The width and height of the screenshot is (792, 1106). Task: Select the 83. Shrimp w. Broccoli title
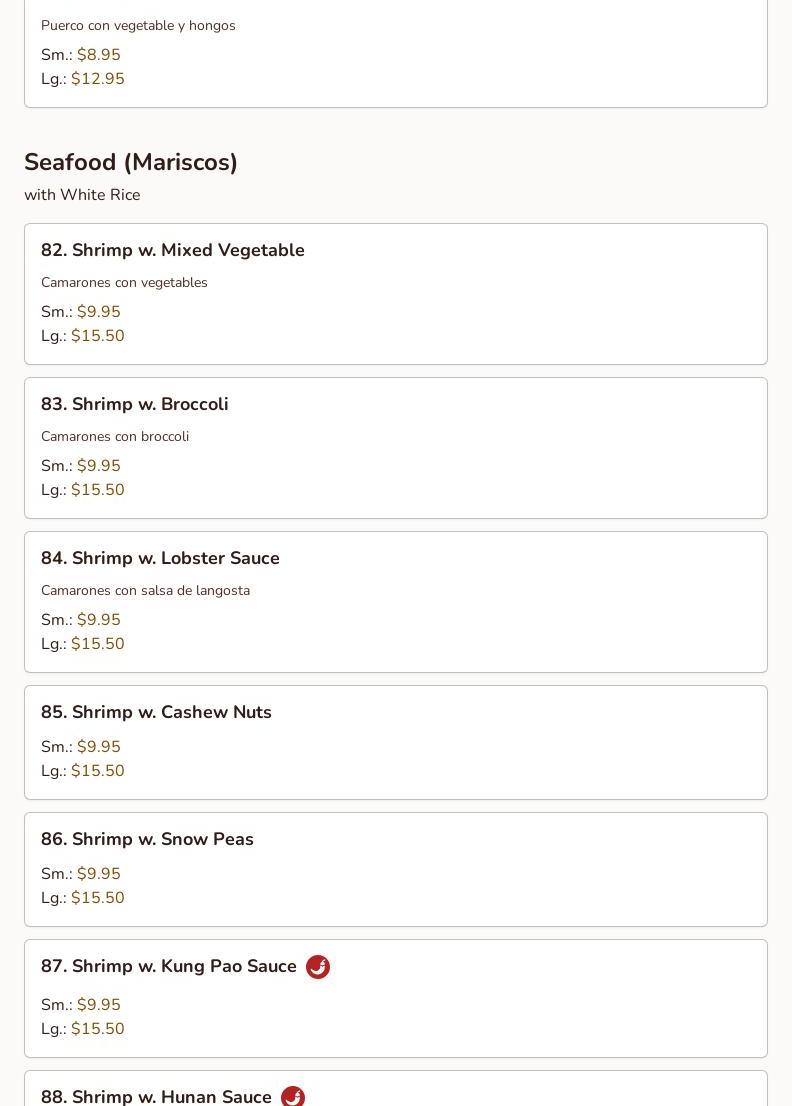[x=135, y=404]
